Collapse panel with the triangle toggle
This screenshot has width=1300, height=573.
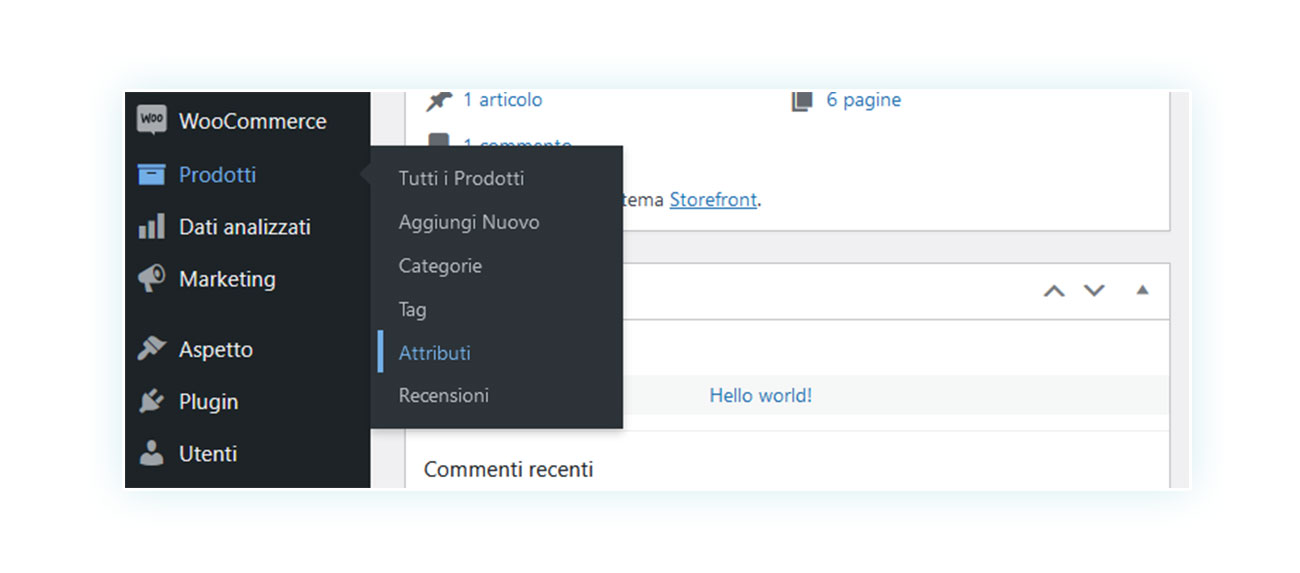point(1142,291)
